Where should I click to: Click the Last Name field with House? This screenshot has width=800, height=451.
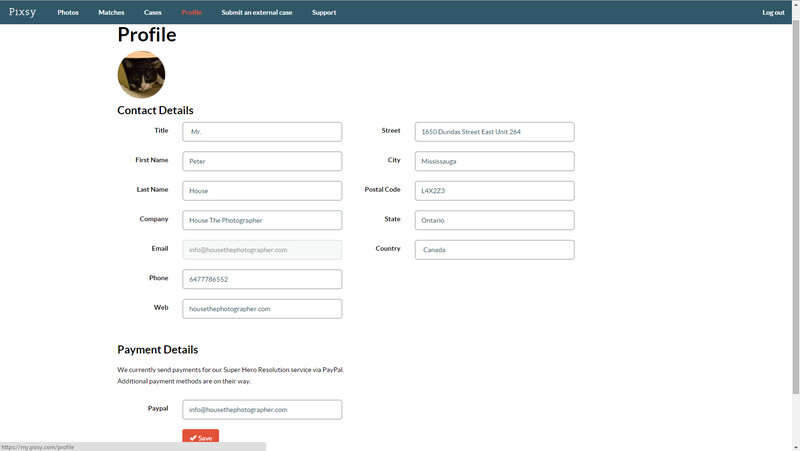[x=262, y=191]
